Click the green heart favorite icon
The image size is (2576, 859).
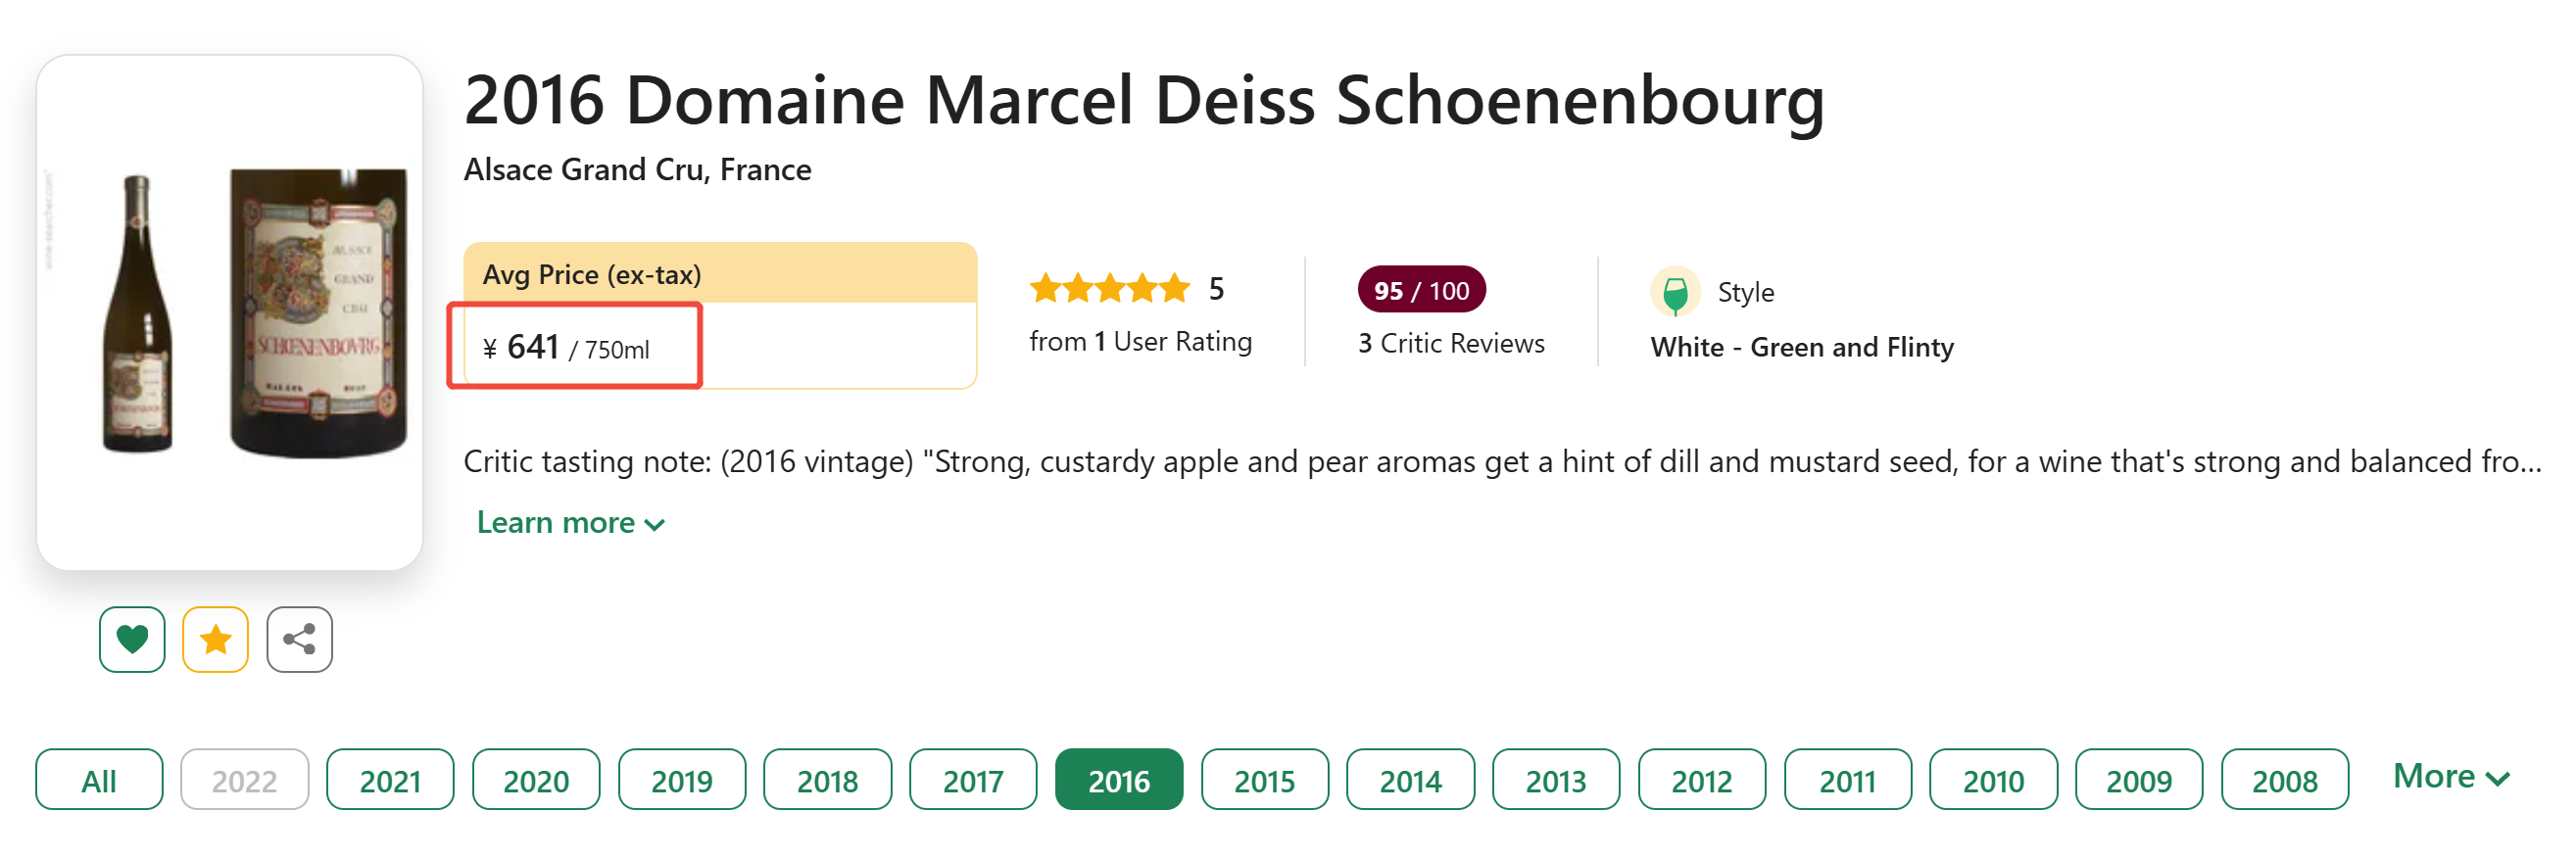[x=132, y=639]
